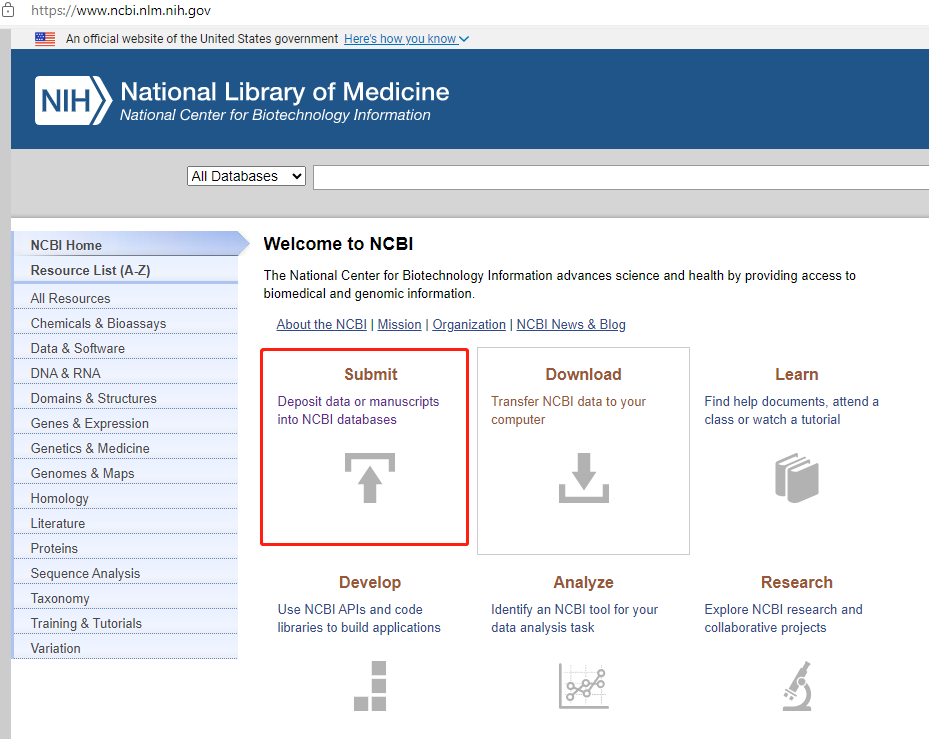Viewport: 929px width, 739px height.
Task: Follow the About the NCBI link
Action: [322, 324]
